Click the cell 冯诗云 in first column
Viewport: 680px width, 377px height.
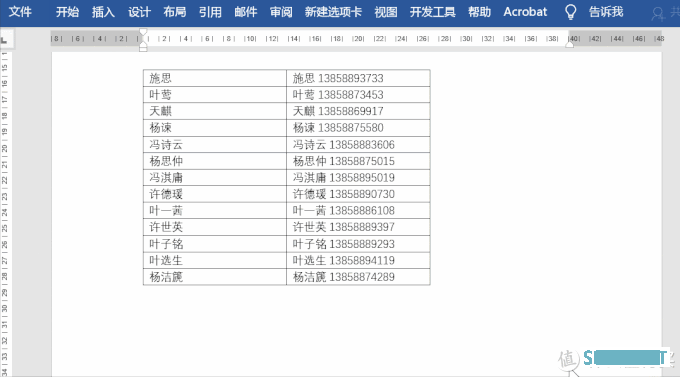point(215,144)
